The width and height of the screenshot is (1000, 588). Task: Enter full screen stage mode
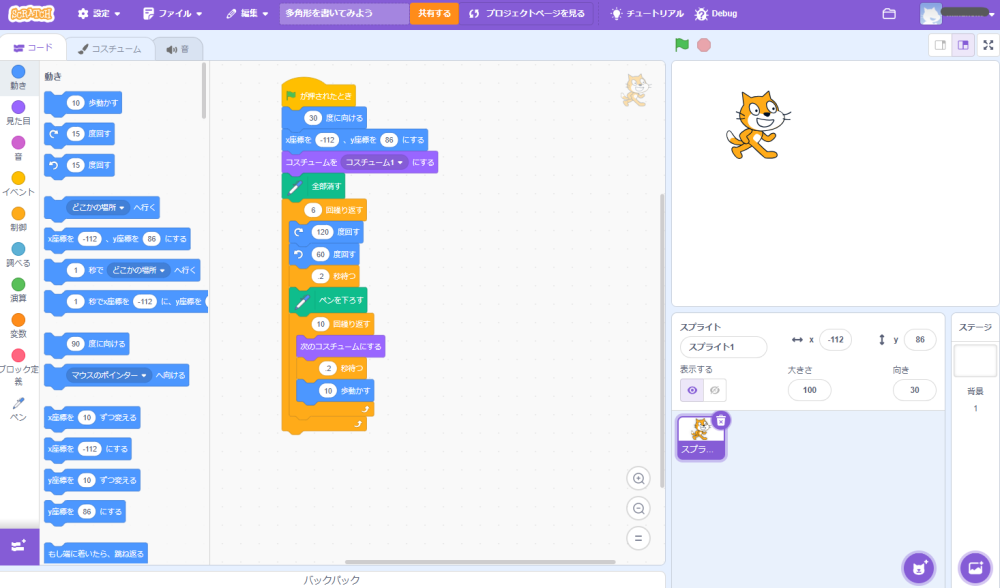coord(987,45)
